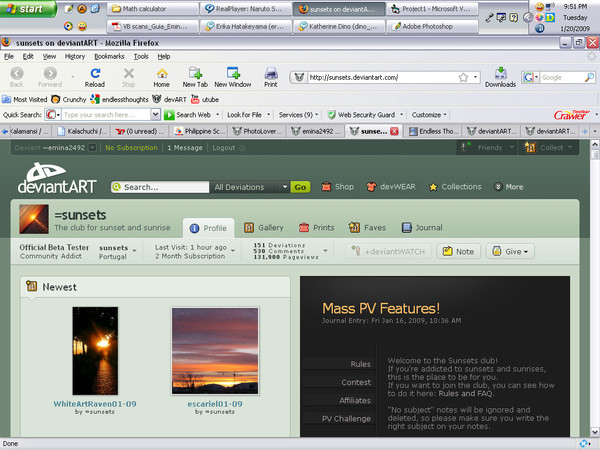Open the Contest journal menu item
This screenshot has width=600, height=450.
[x=356, y=382]
